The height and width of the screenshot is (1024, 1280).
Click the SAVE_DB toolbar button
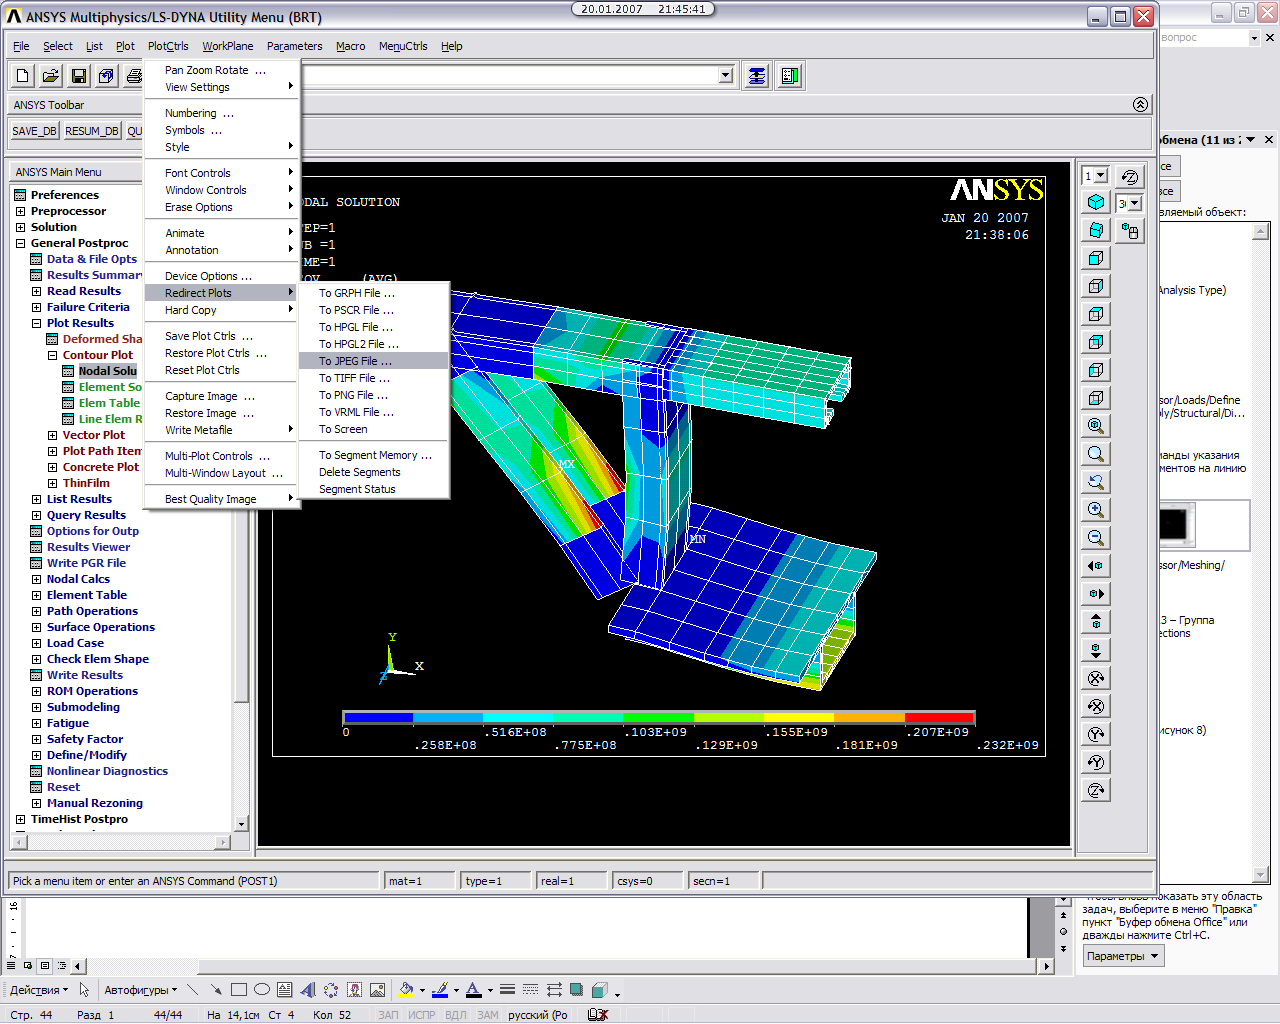(34, 131)
